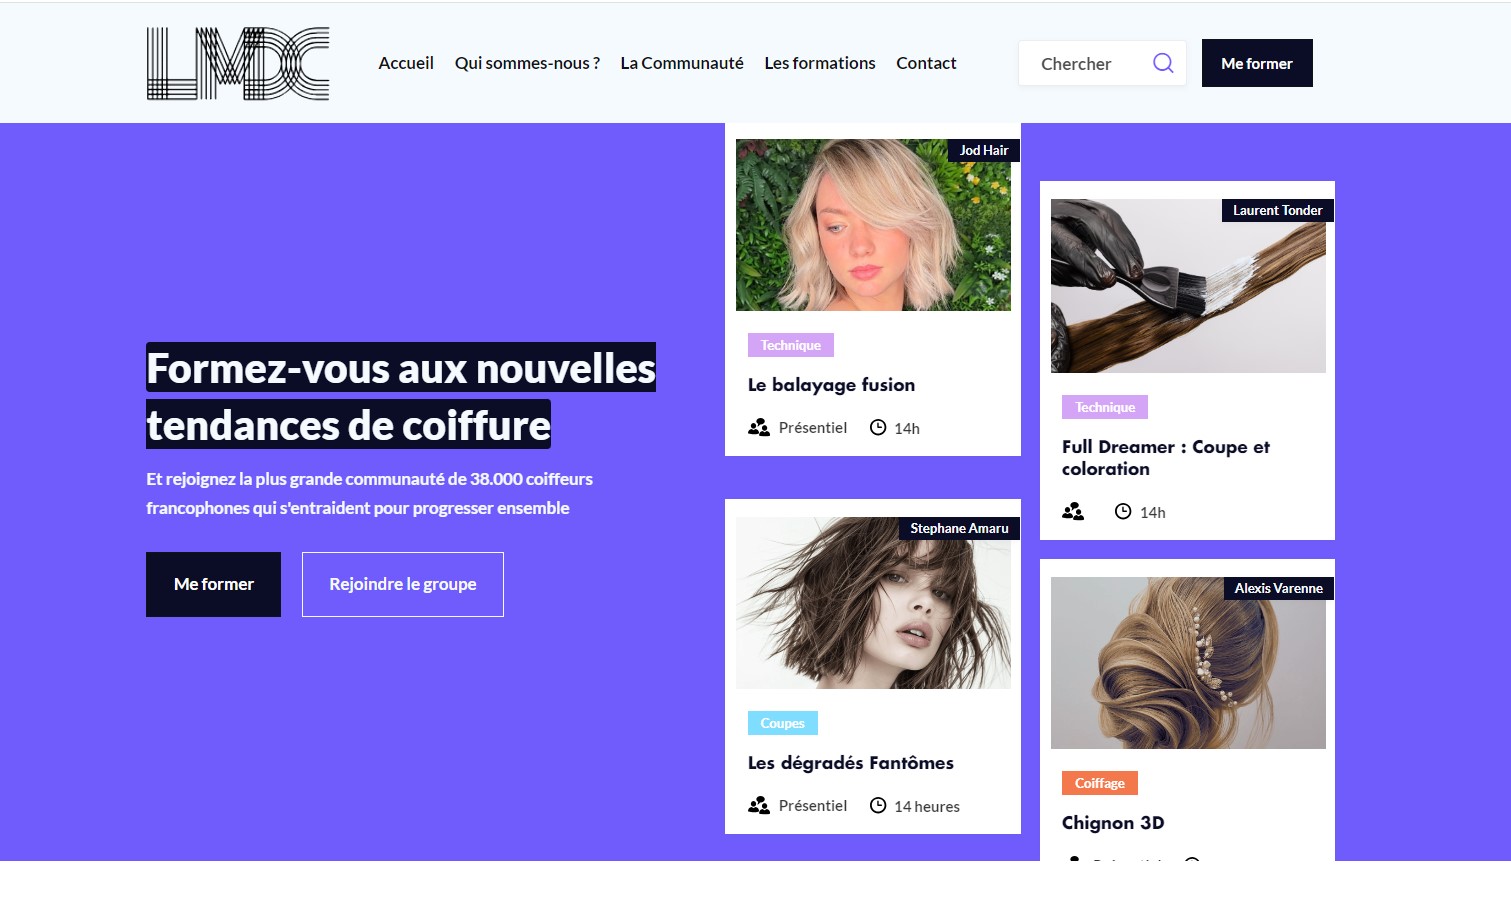Click the LMDC logo in header
1511x908 pixels.
pos(238,63)
